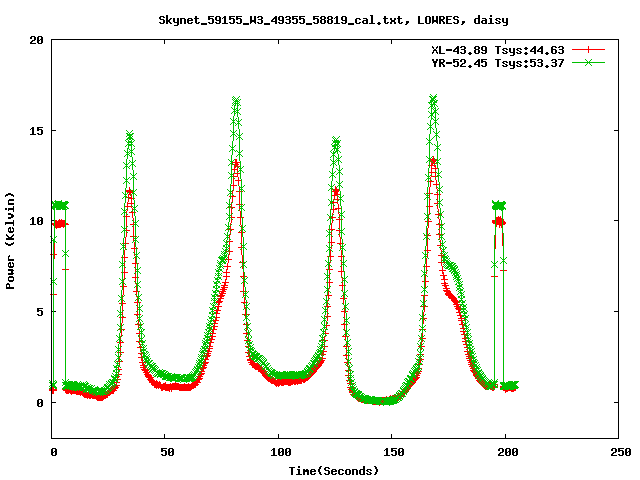Select the XL-43.89 Tsys:44.63 legend entry
This screenshot has width=640, height=480.
coord(498,50)
